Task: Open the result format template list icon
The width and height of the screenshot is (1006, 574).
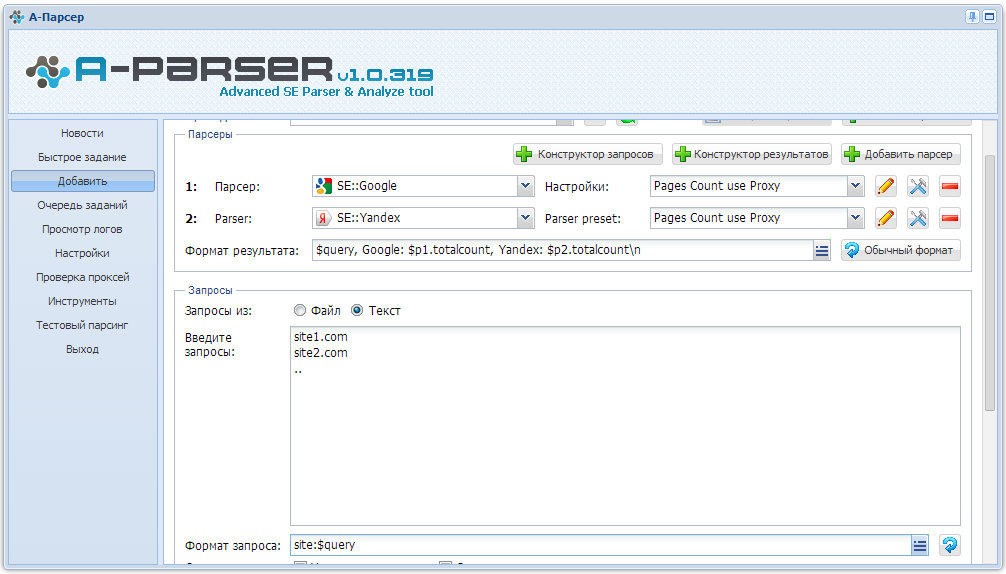Action: 822,250
